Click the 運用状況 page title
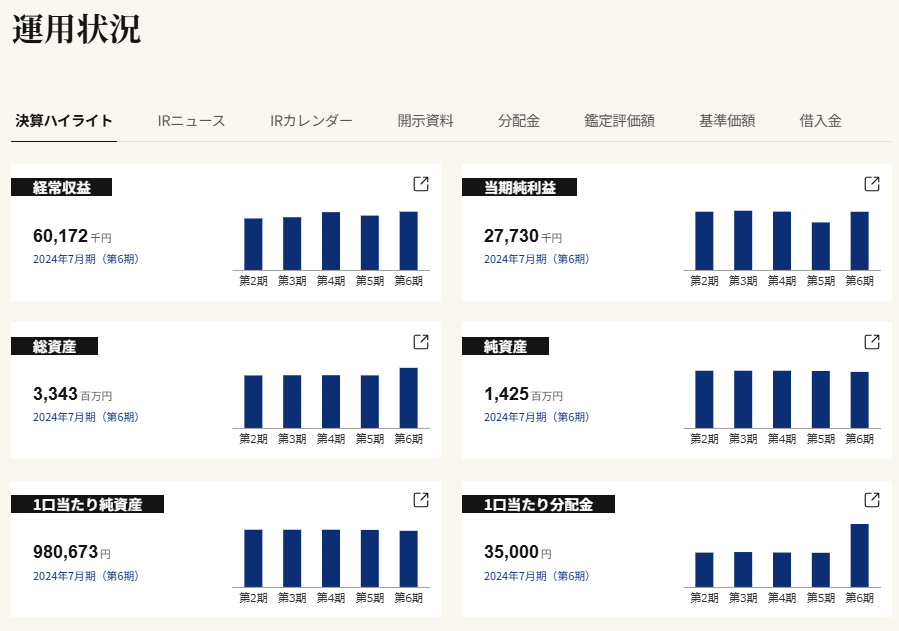The width and height of the screenshot is (899, 631). point(76,28)
